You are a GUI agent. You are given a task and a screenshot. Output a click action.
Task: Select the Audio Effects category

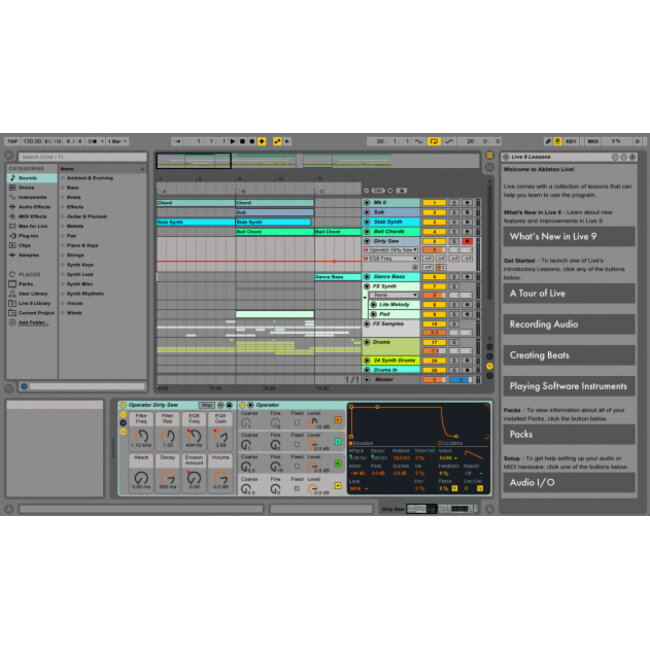(32, 207)
